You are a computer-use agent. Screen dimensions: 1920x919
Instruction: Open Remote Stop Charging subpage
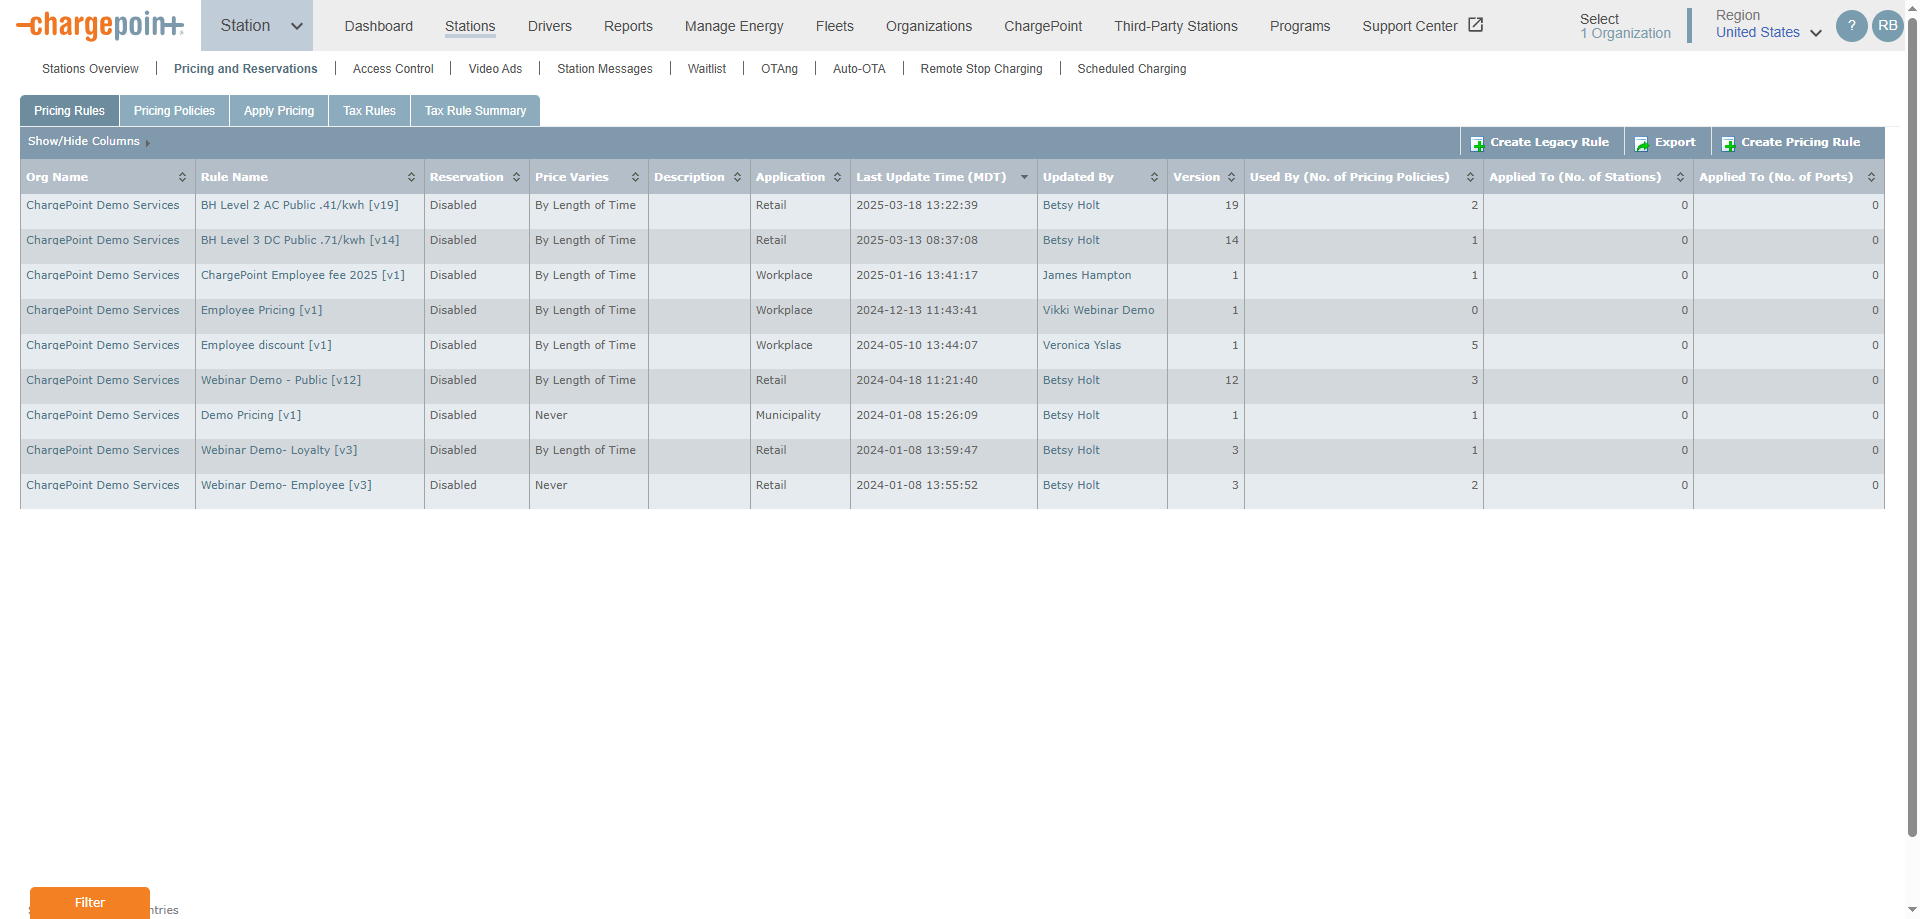(981, 69)
